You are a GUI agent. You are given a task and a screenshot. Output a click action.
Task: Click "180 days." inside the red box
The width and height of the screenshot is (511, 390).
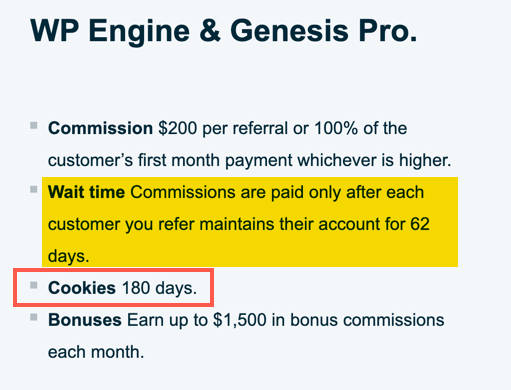[x=159, y=288]
